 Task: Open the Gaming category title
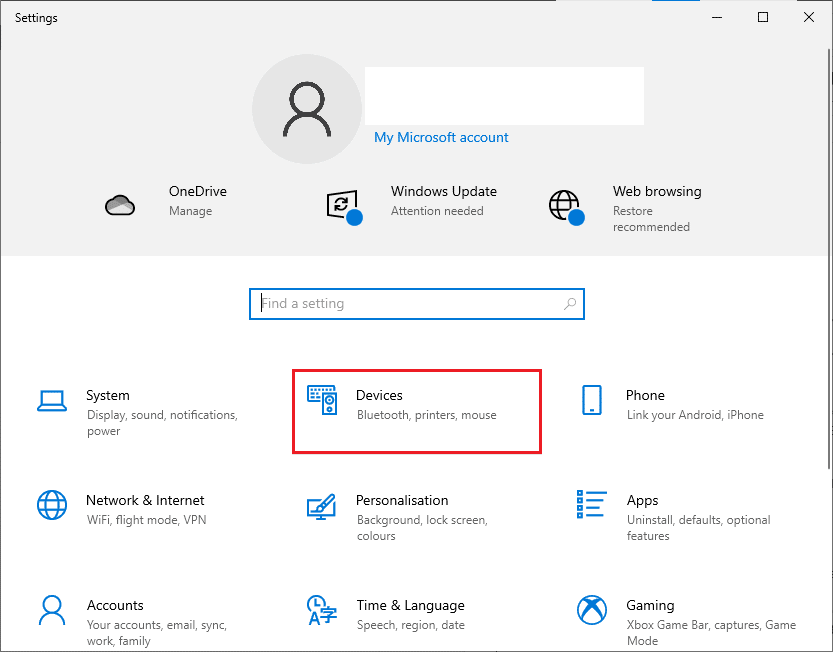(650, 605)
